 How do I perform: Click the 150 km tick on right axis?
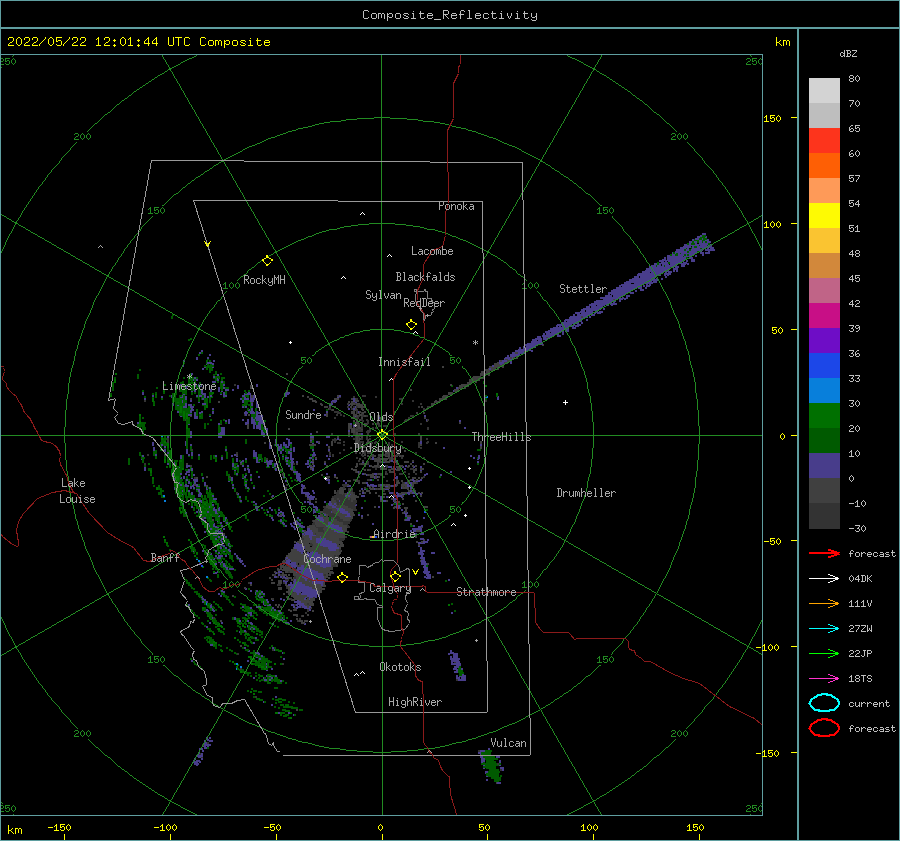(x=773, y=118)
